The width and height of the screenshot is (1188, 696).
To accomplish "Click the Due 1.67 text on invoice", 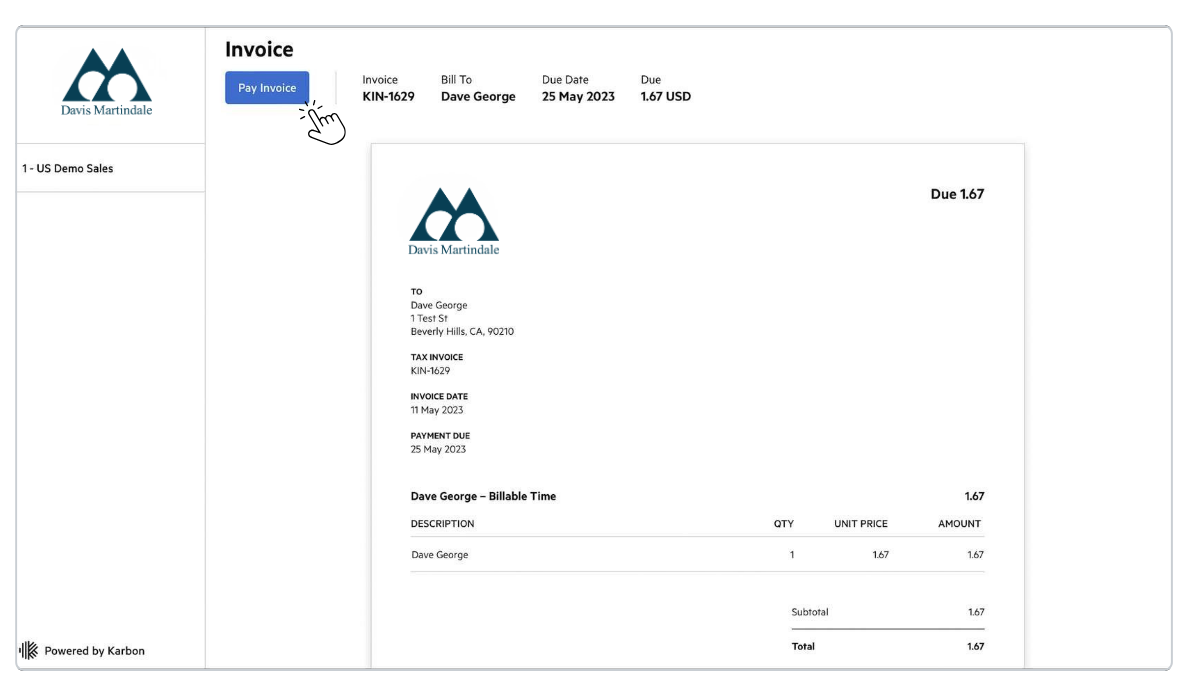I will [x=957, y=194].
